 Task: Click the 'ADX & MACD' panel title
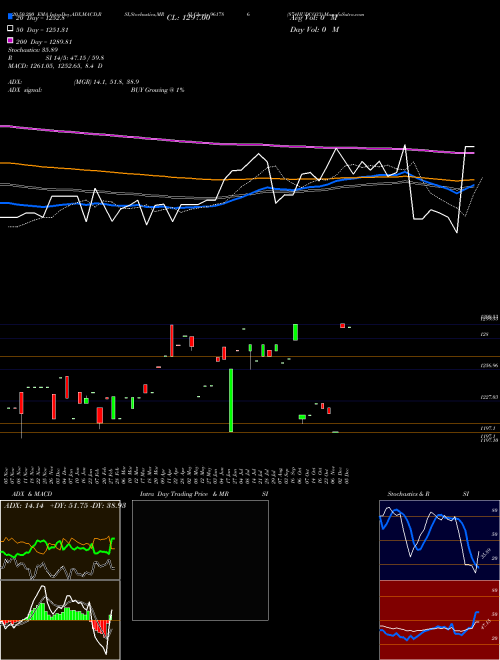[32, 494]
